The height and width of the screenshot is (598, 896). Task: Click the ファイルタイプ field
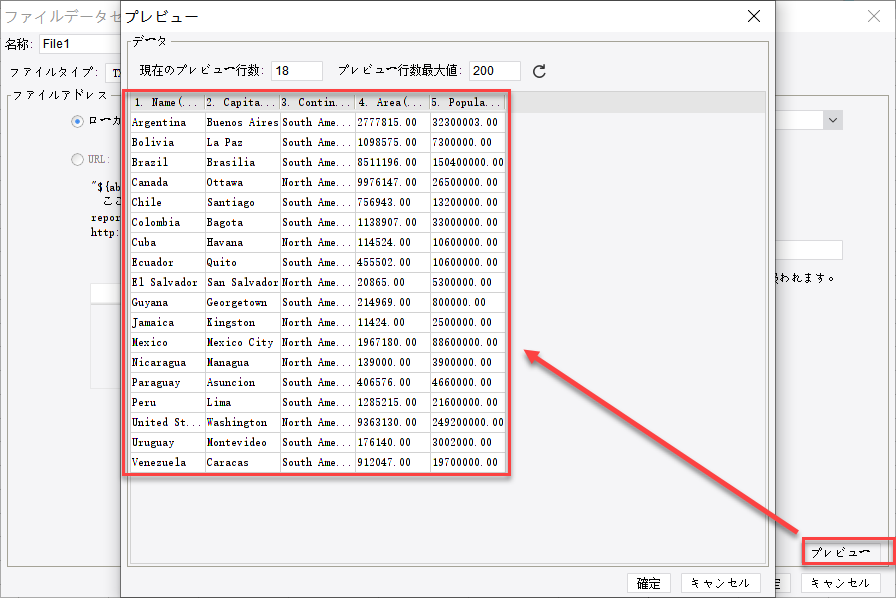point(115,72)
